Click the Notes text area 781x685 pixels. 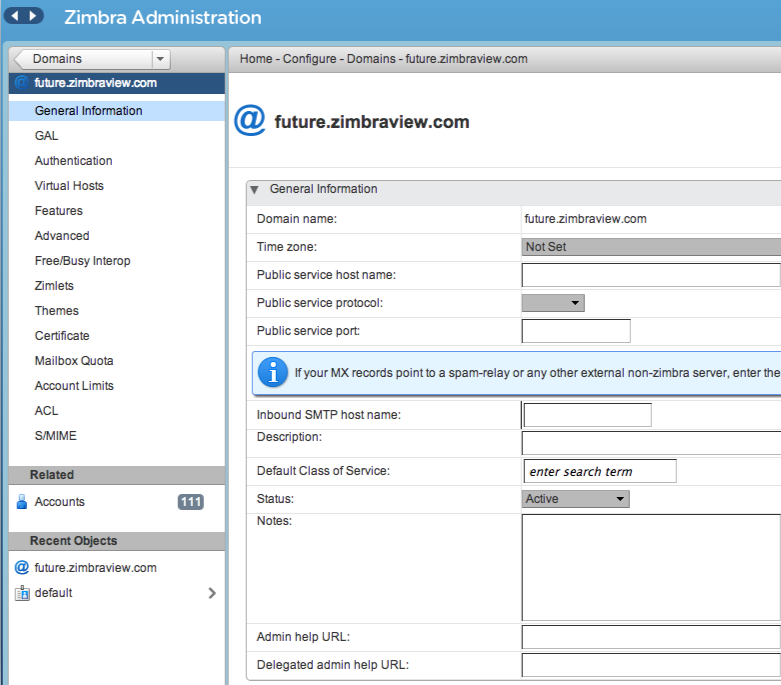point(651,567)
